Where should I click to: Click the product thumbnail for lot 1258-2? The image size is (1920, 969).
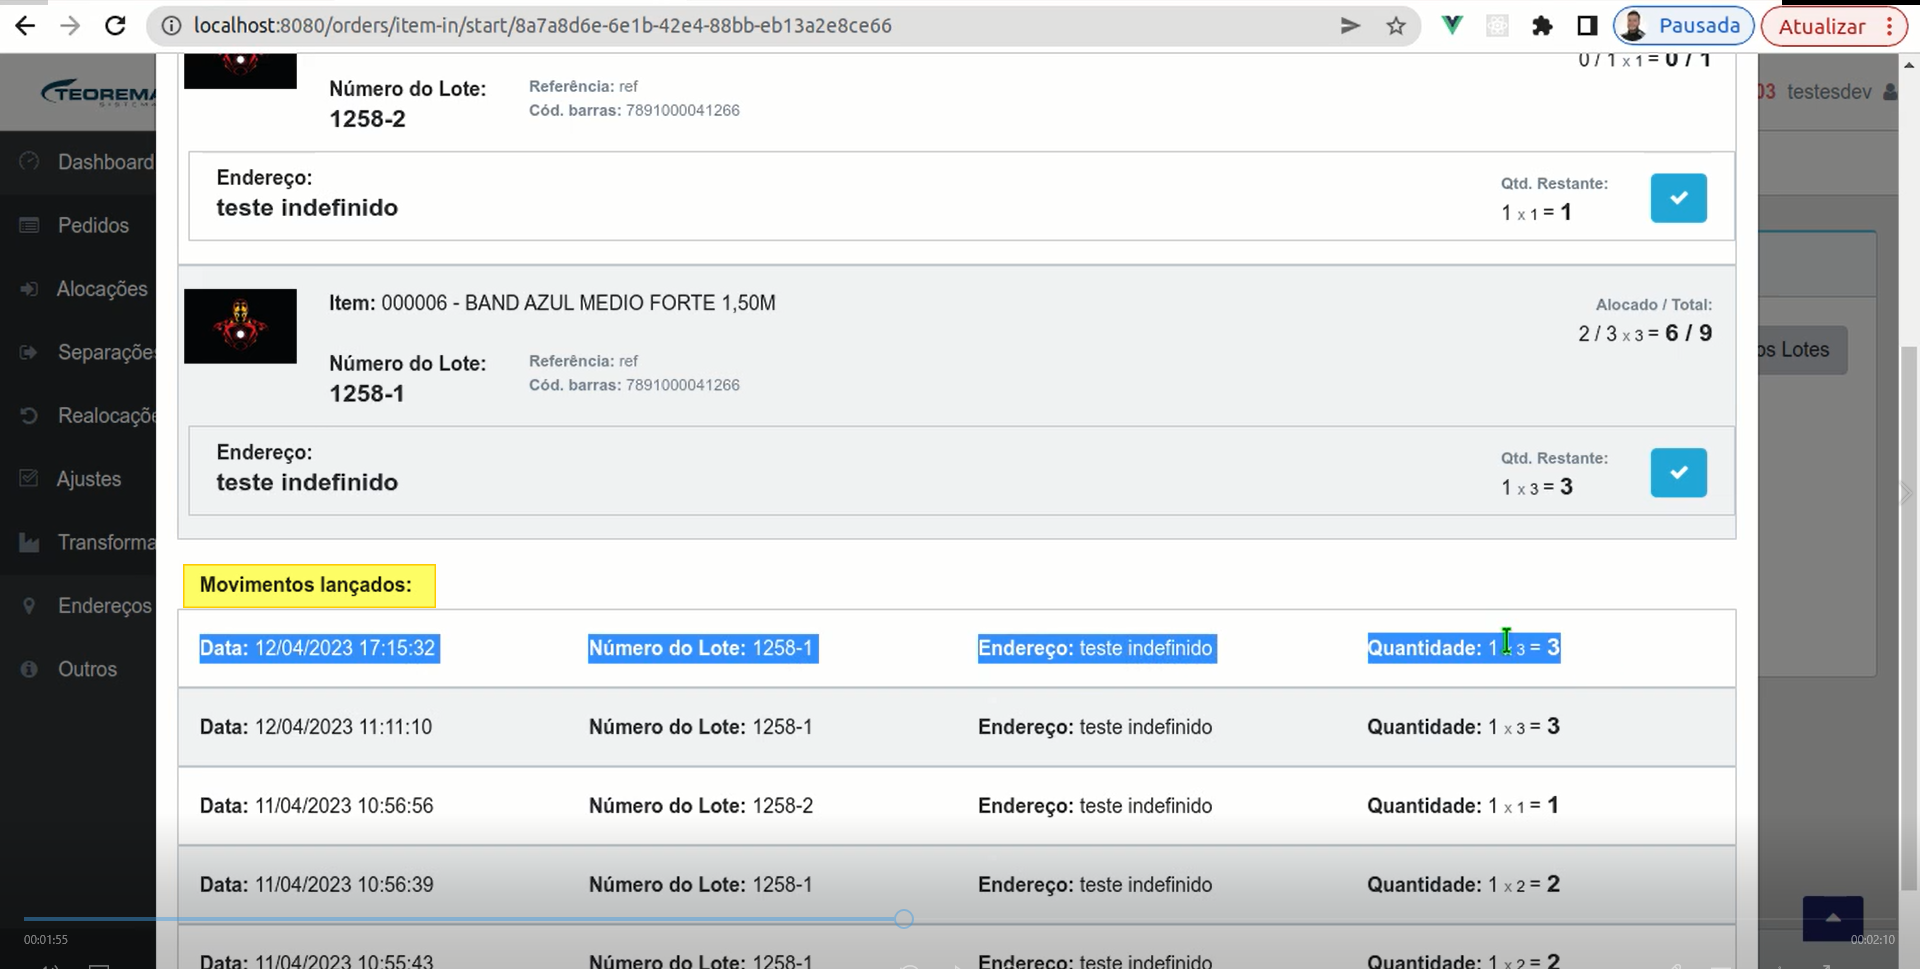[240, 71]
